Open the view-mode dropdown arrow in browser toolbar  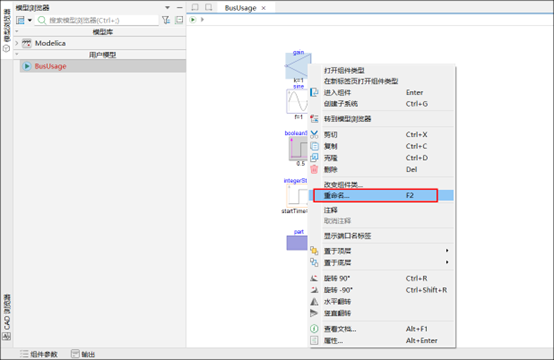30,20
